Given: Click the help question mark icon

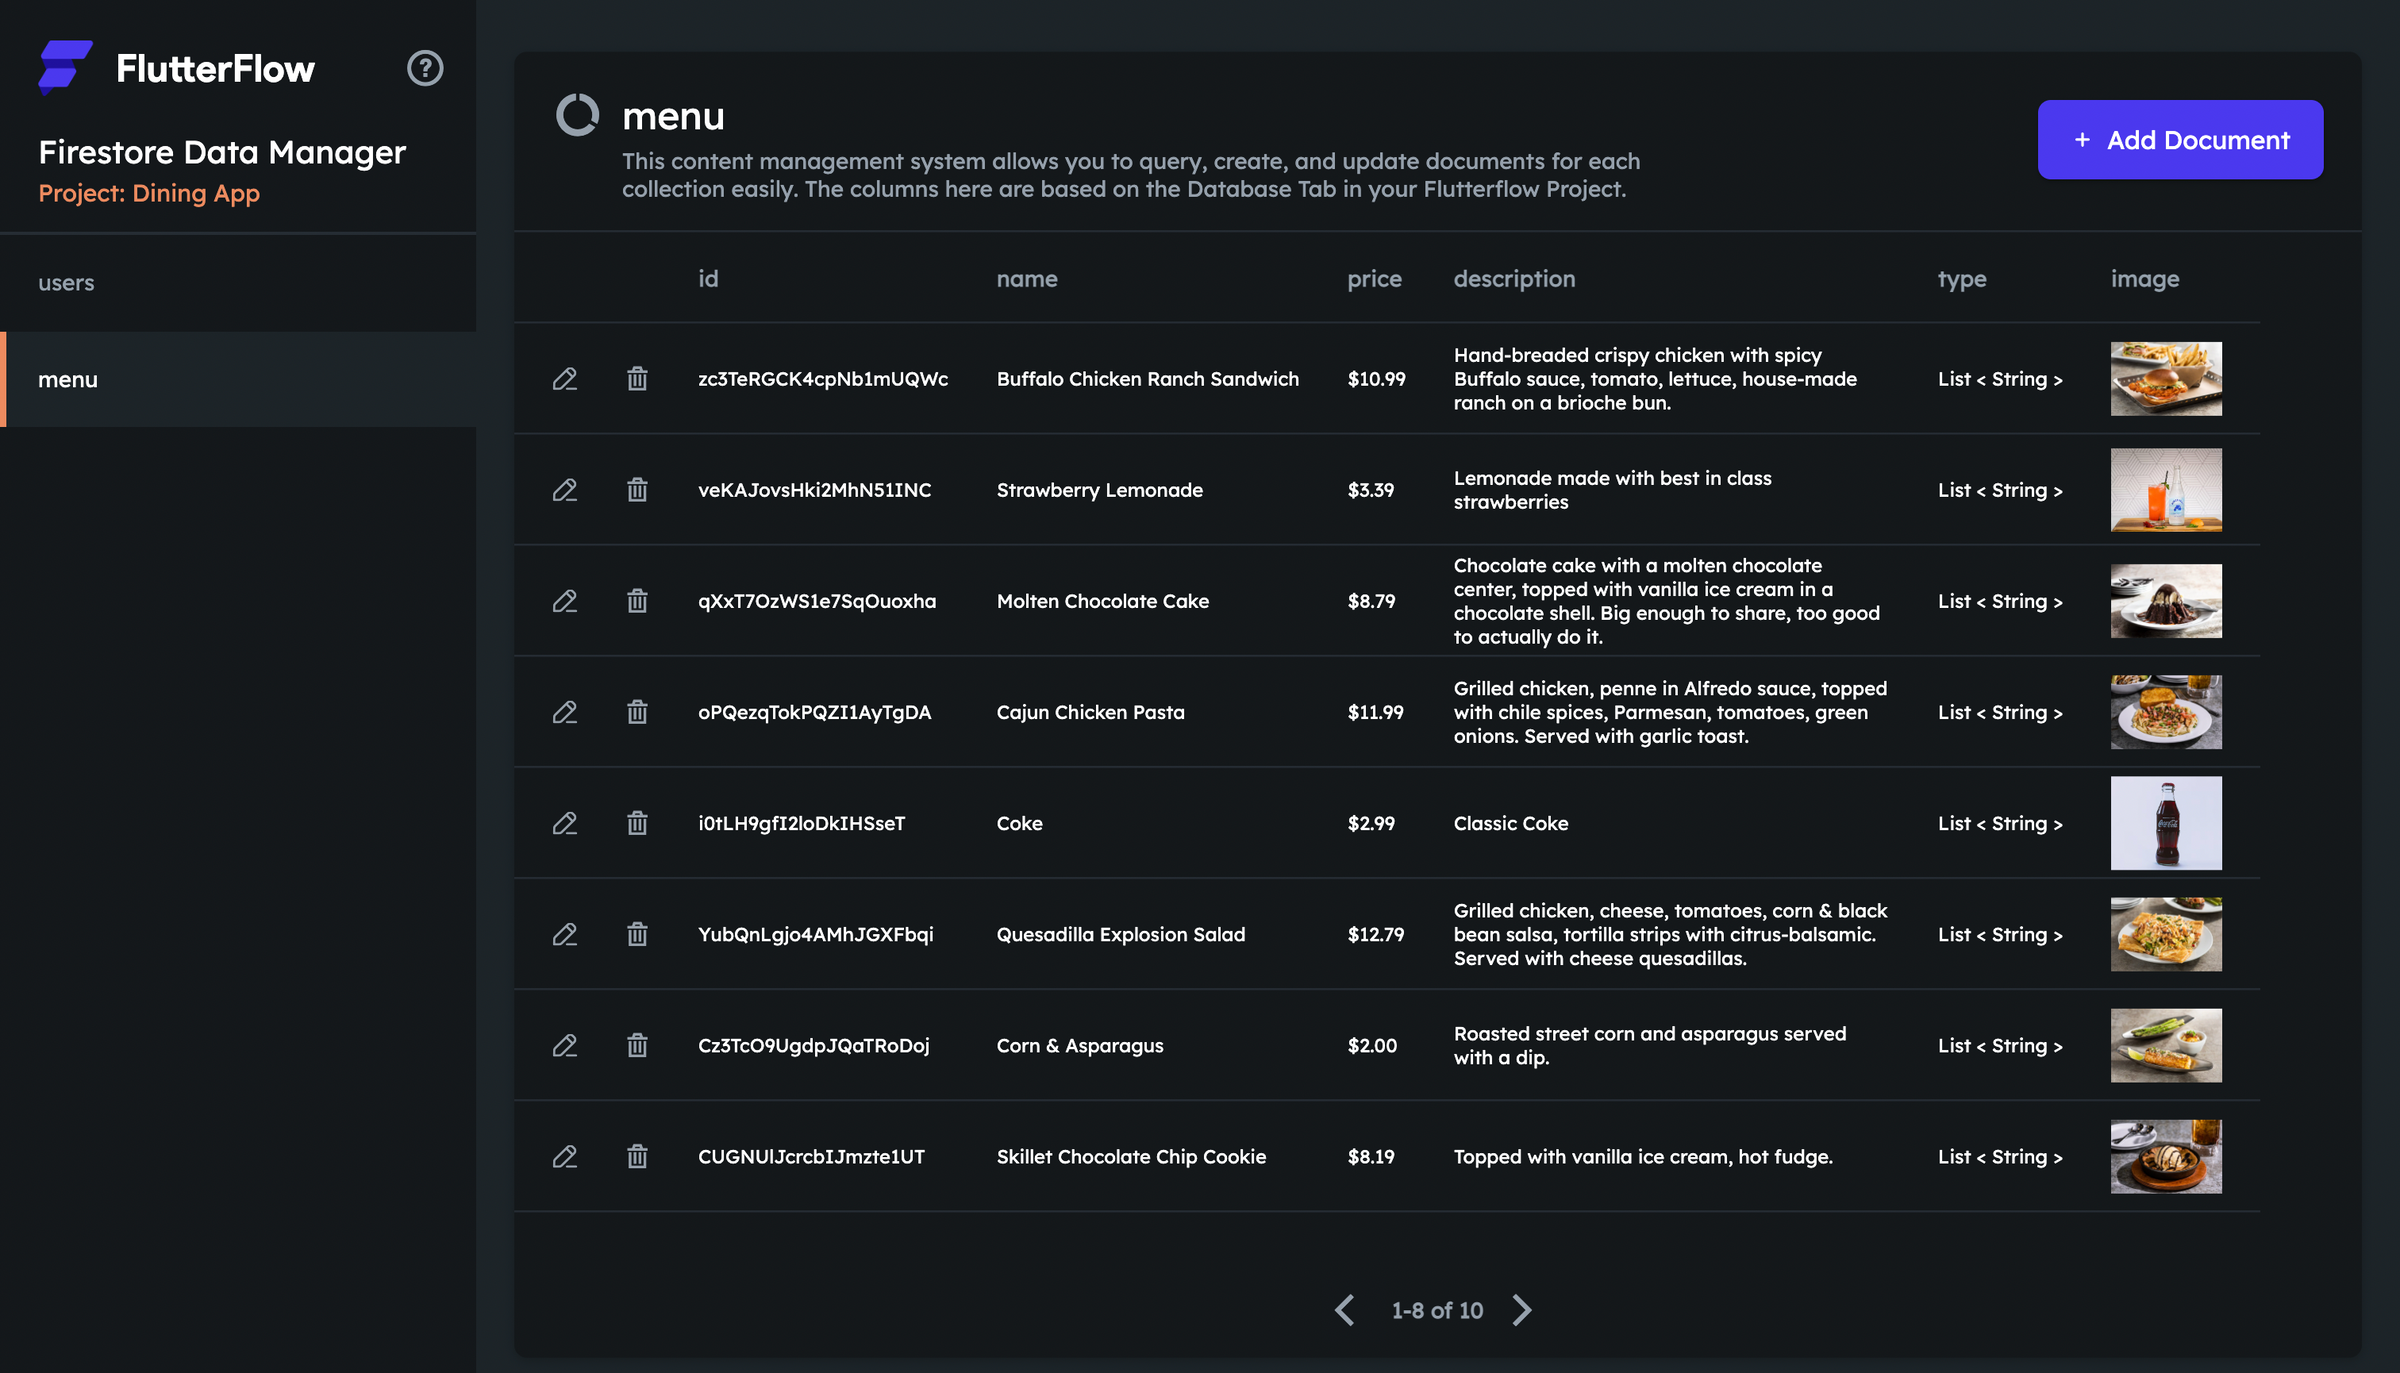Looking at the screenshot, I should [x=425, y=68].
